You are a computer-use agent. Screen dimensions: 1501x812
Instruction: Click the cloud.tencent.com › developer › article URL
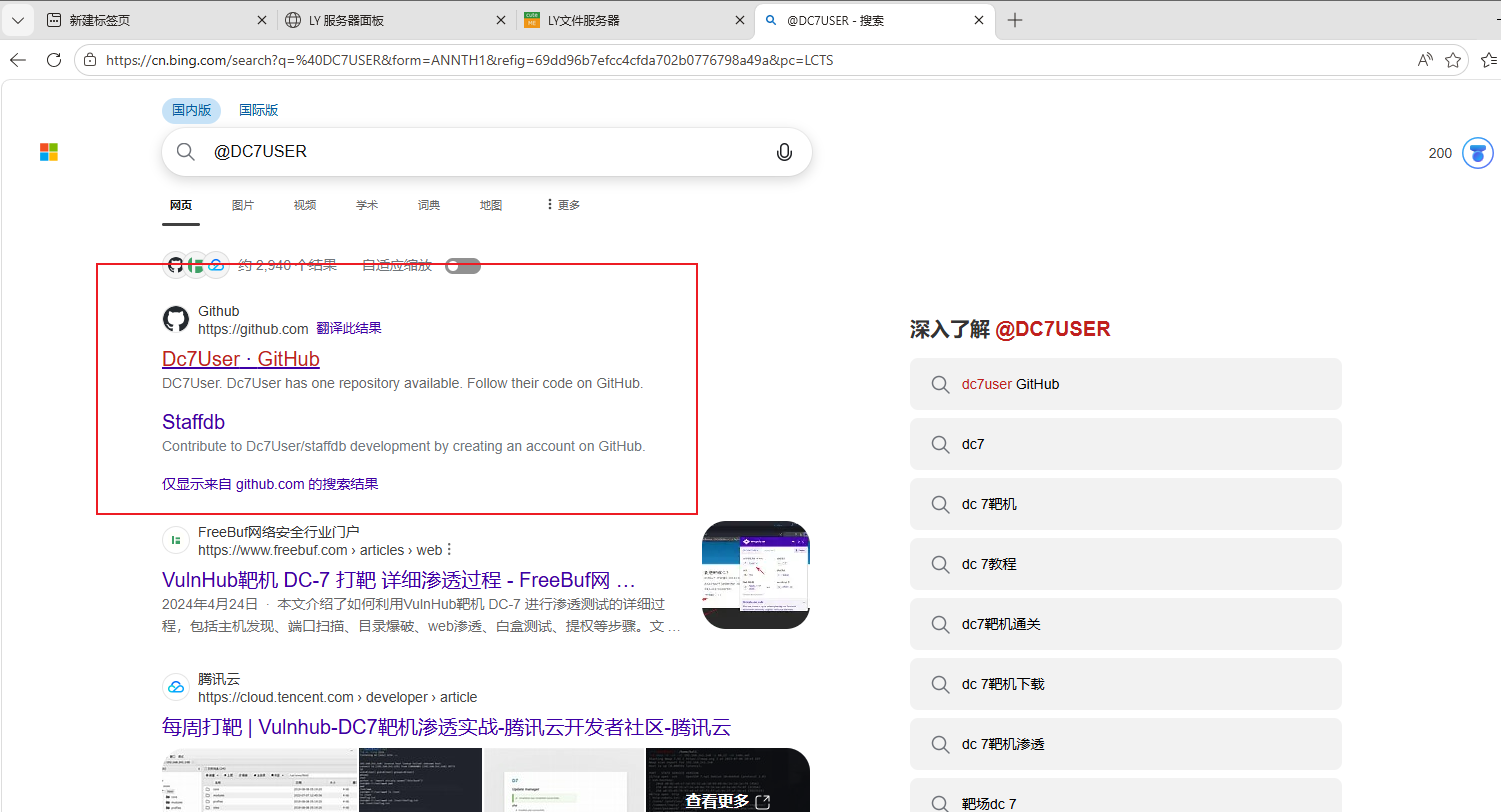[337, 697]
